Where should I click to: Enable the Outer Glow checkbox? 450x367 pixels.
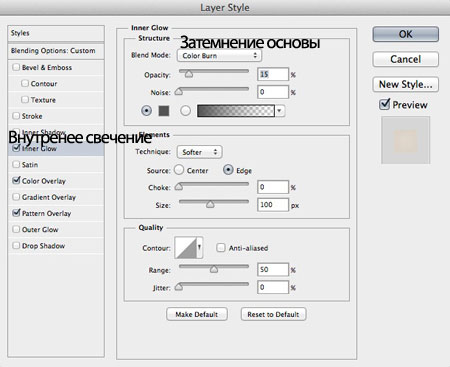pyautogui.click(x=16, y=229)
